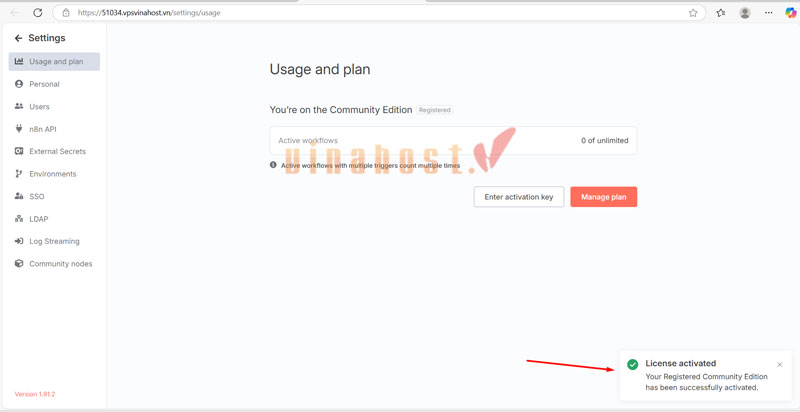View site info lock icon
The width and height of the screenshot is (800, 412).
click(x=66, y=13)
